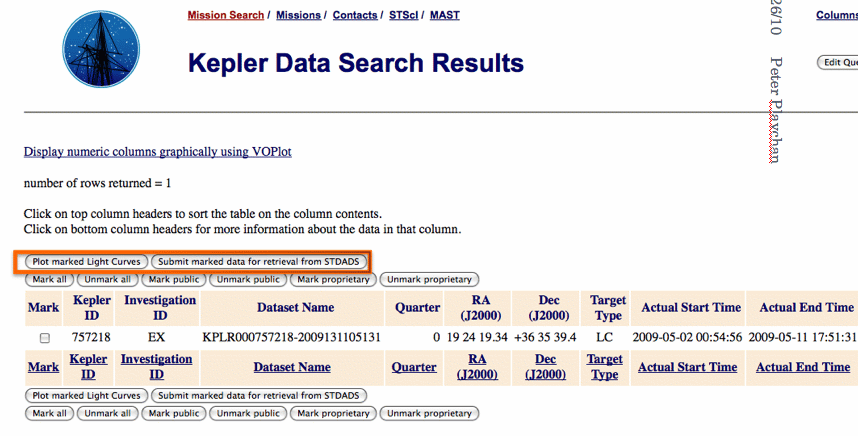Screen dimensions: 858x436
Task: Open Display numeric columns using VOPlot link
Action: (x=157, y=152)
